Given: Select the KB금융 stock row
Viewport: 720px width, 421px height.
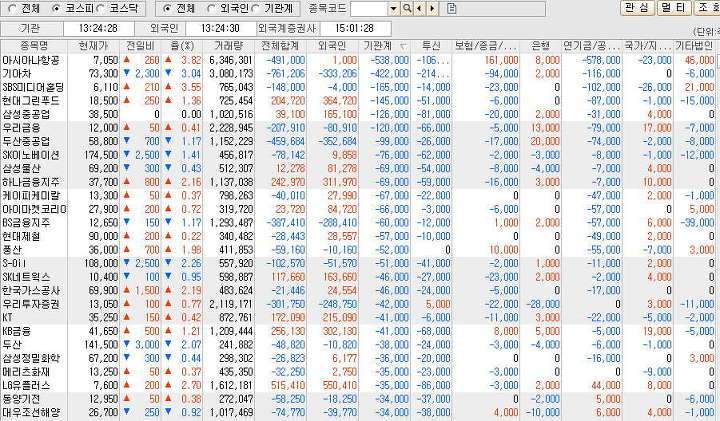Looking at the screenshot, I should pos(357,331).
